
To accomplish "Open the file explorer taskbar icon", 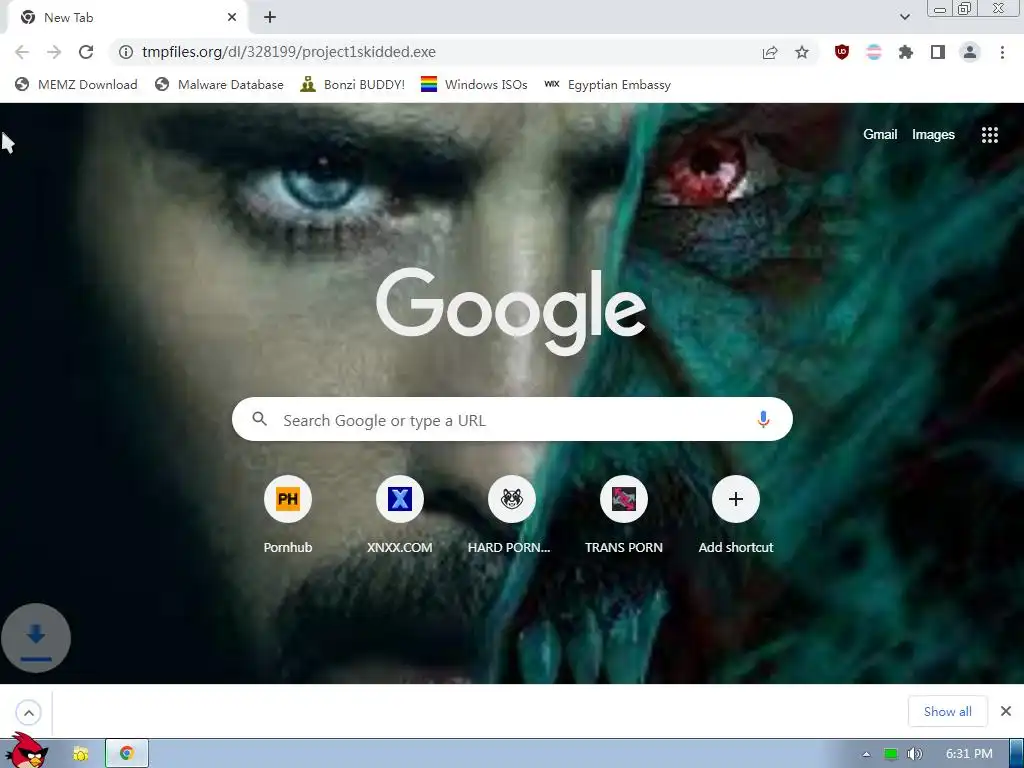I will click(x=81, y=754).
